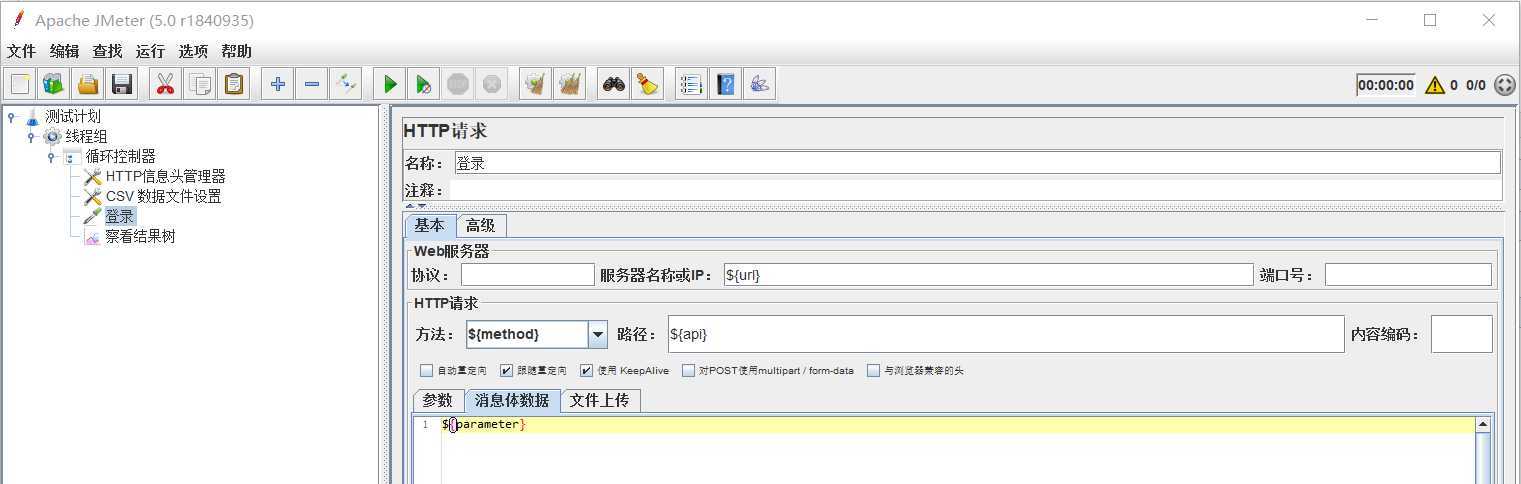The height and width of the screenshot is (484, 1521).
Task: Open the 运行 menu
Action: [x=150, y=51]
